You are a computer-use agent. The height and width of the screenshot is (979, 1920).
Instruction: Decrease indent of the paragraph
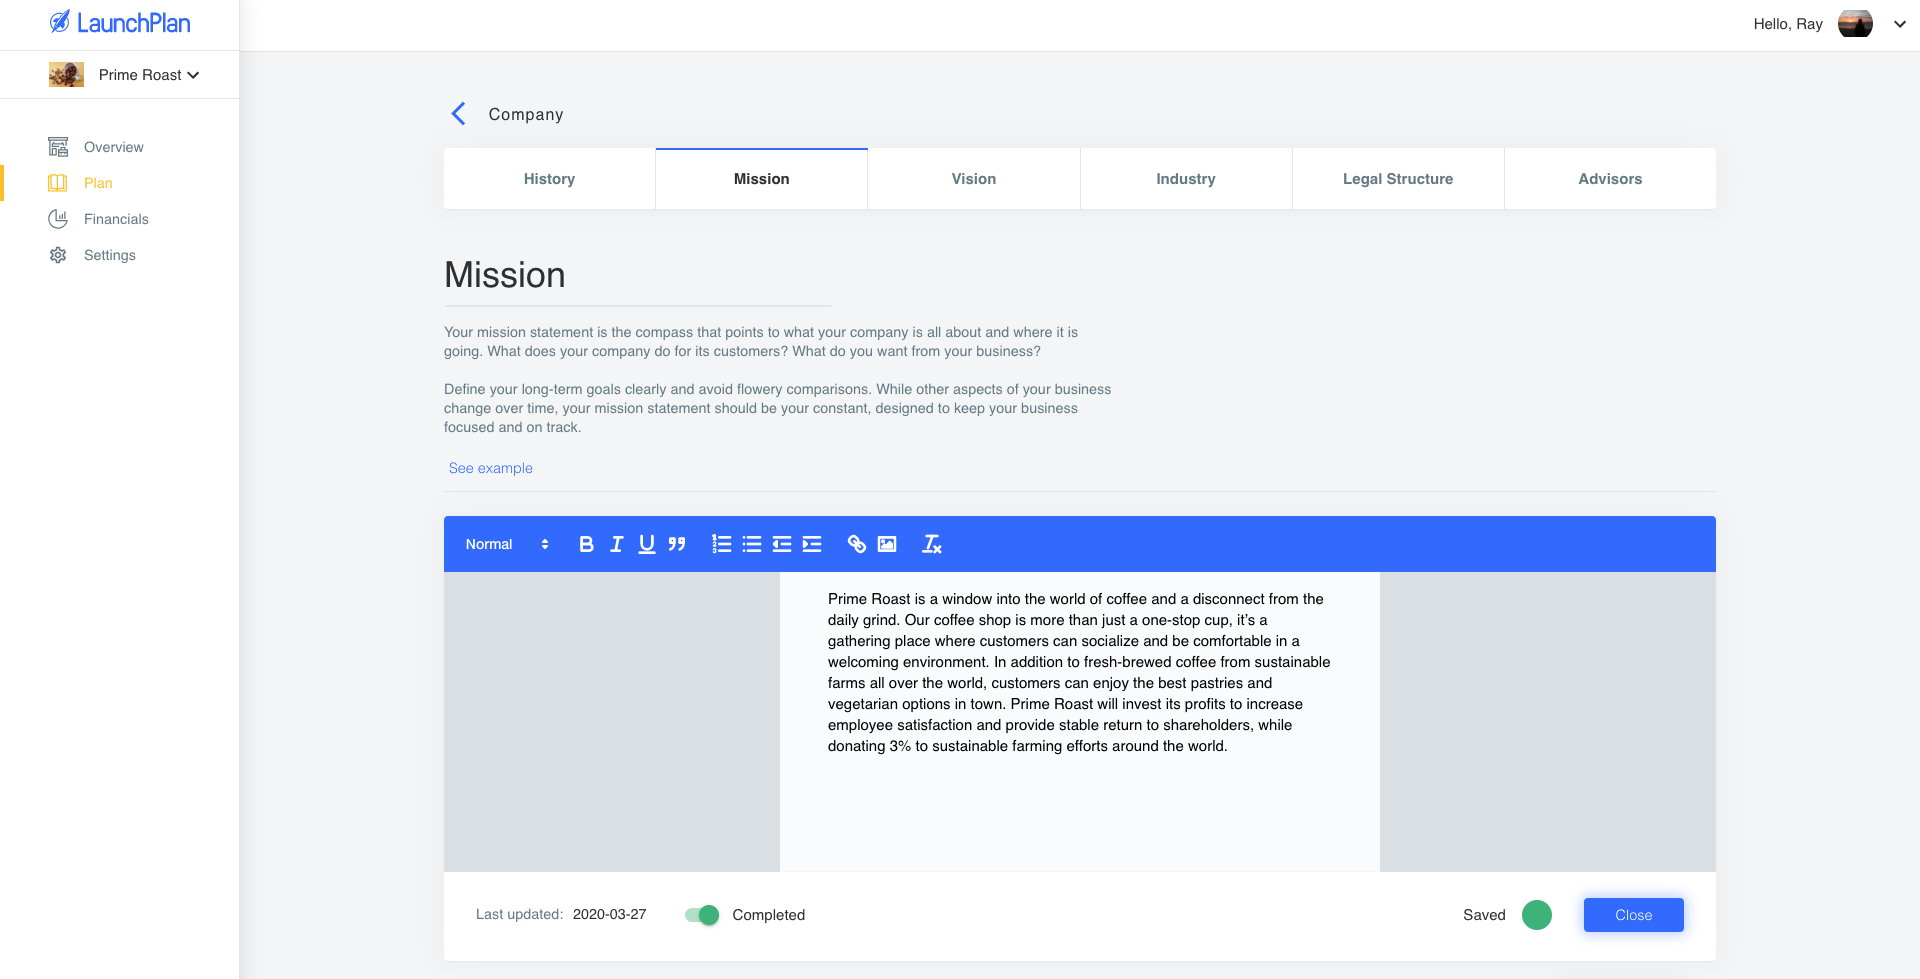pyautogui.click(x=782, y=544)
